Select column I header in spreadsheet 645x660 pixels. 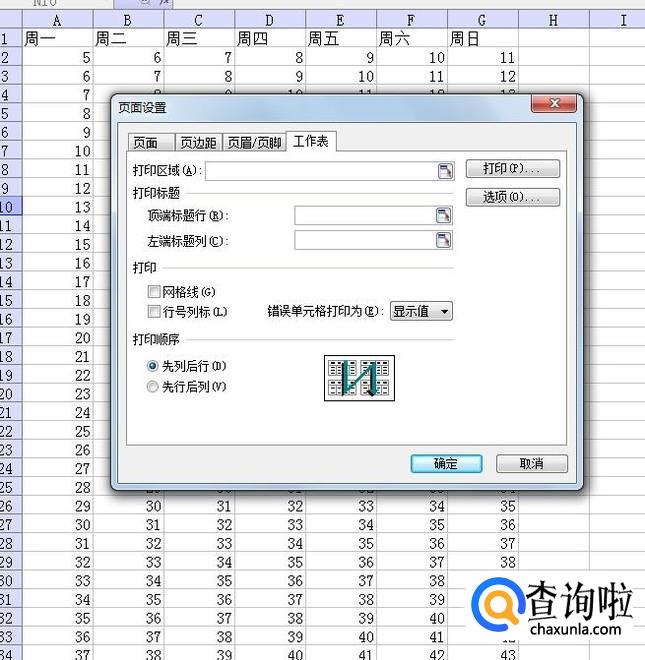pyautogui.click(x=617, y=20)
